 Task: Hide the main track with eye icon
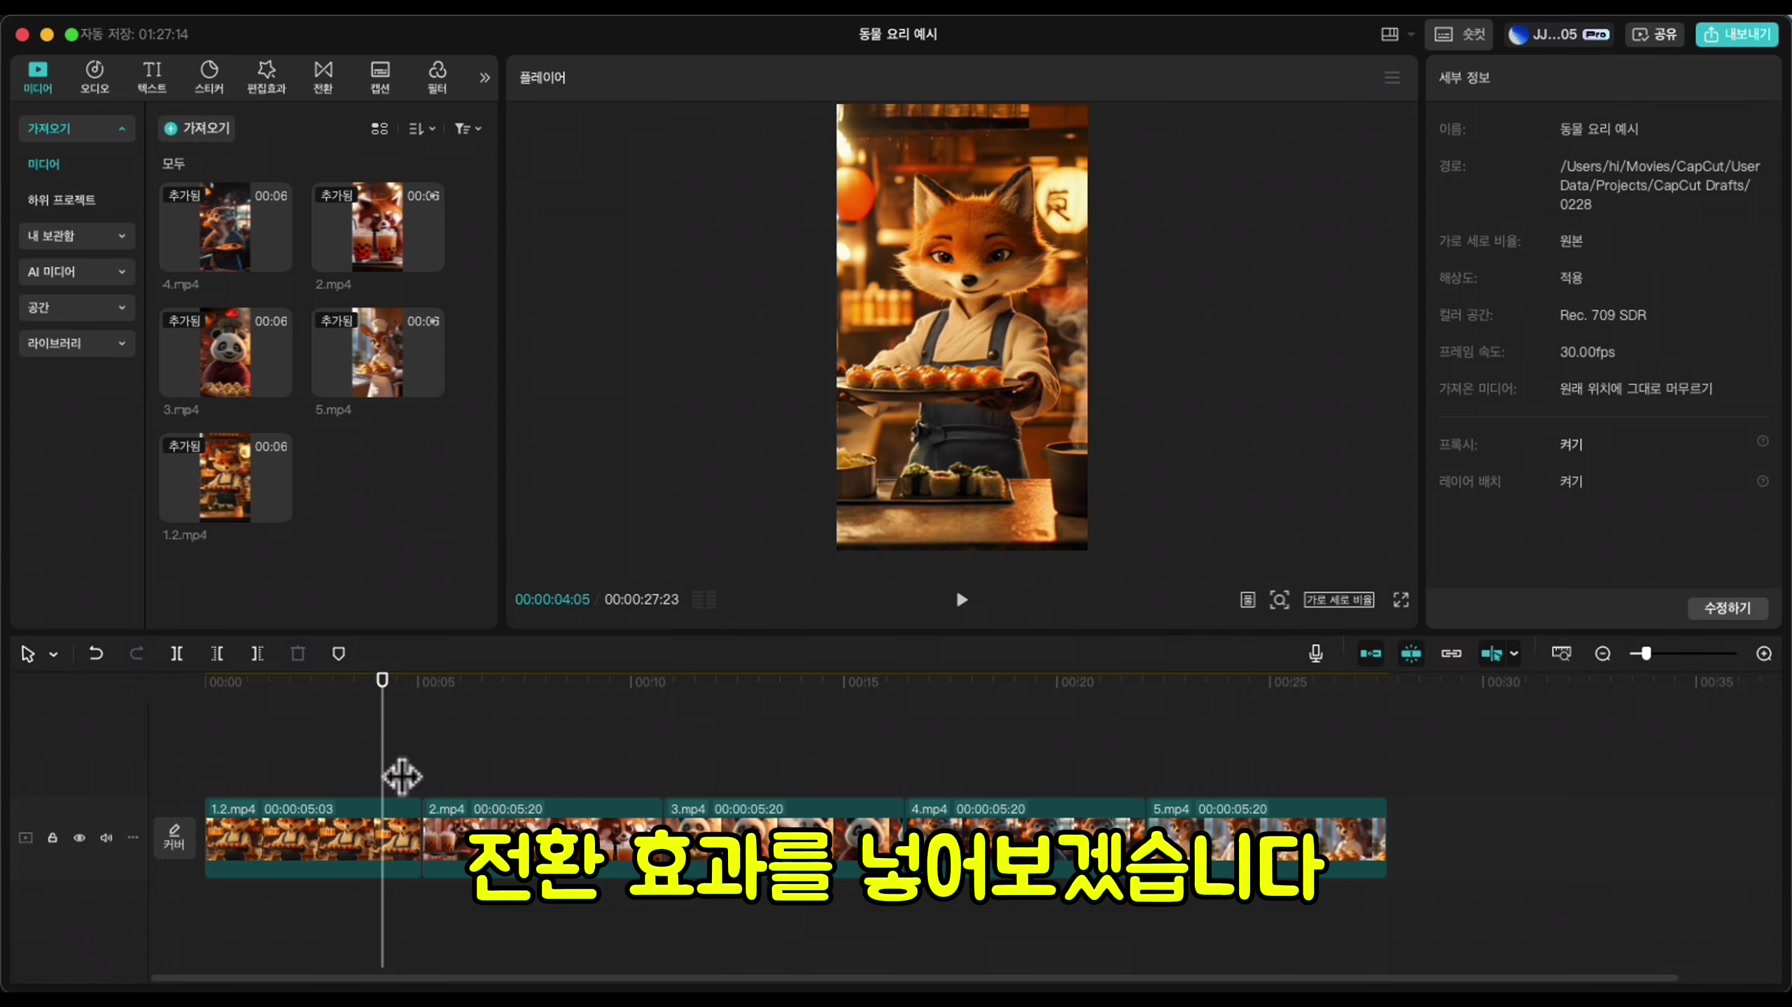click(79, 837)
